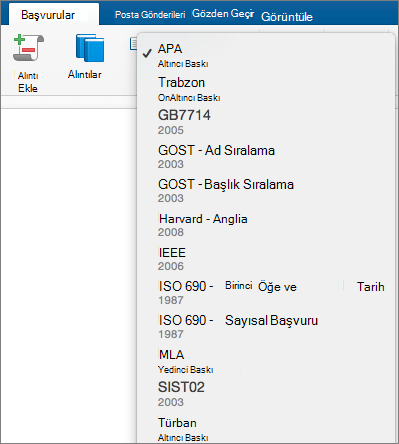Select ISO 690 - Sayısal Başvuru

266,326
